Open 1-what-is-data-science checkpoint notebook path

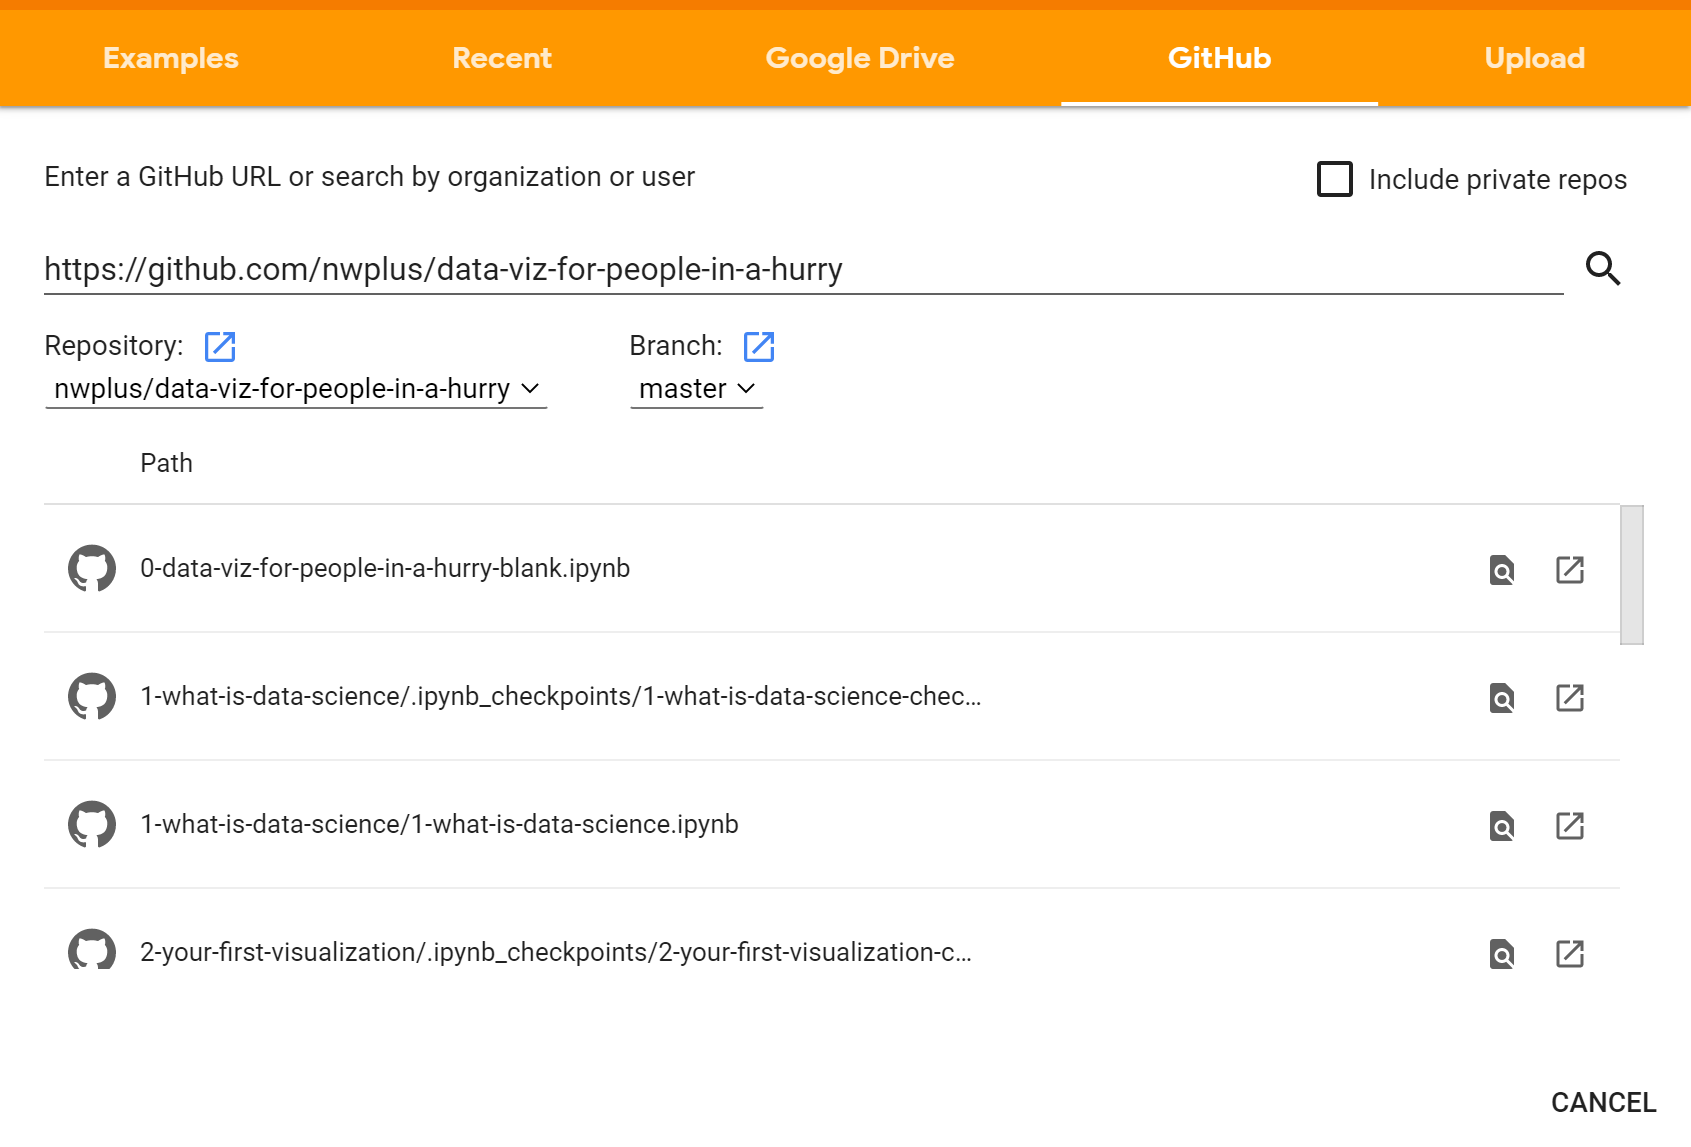click(561, 696)
